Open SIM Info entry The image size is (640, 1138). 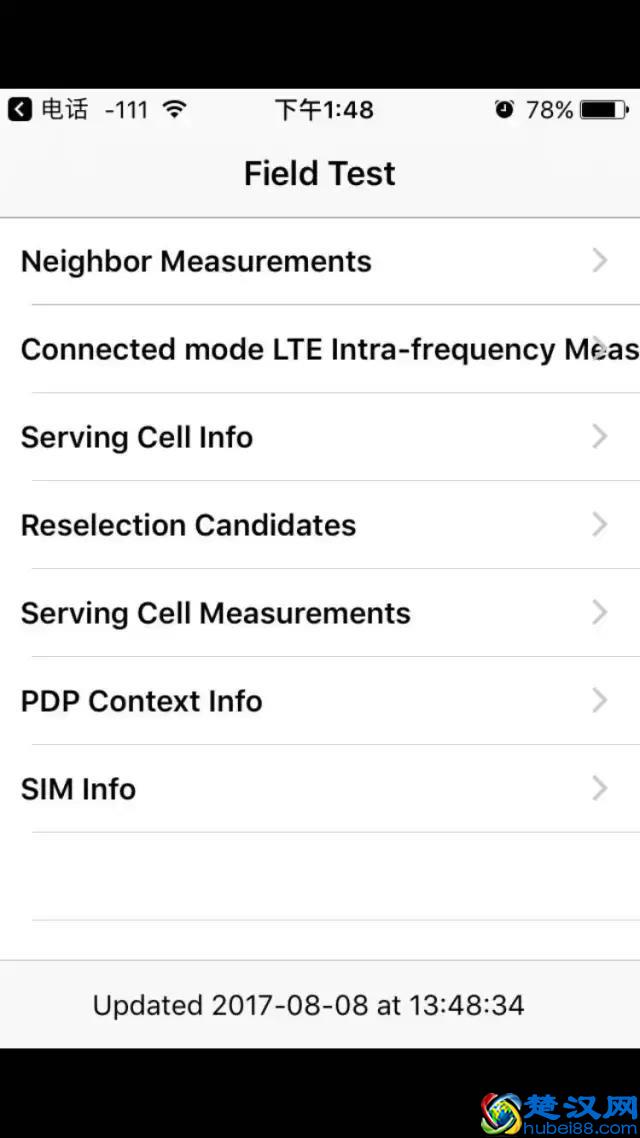click(78, 790)
